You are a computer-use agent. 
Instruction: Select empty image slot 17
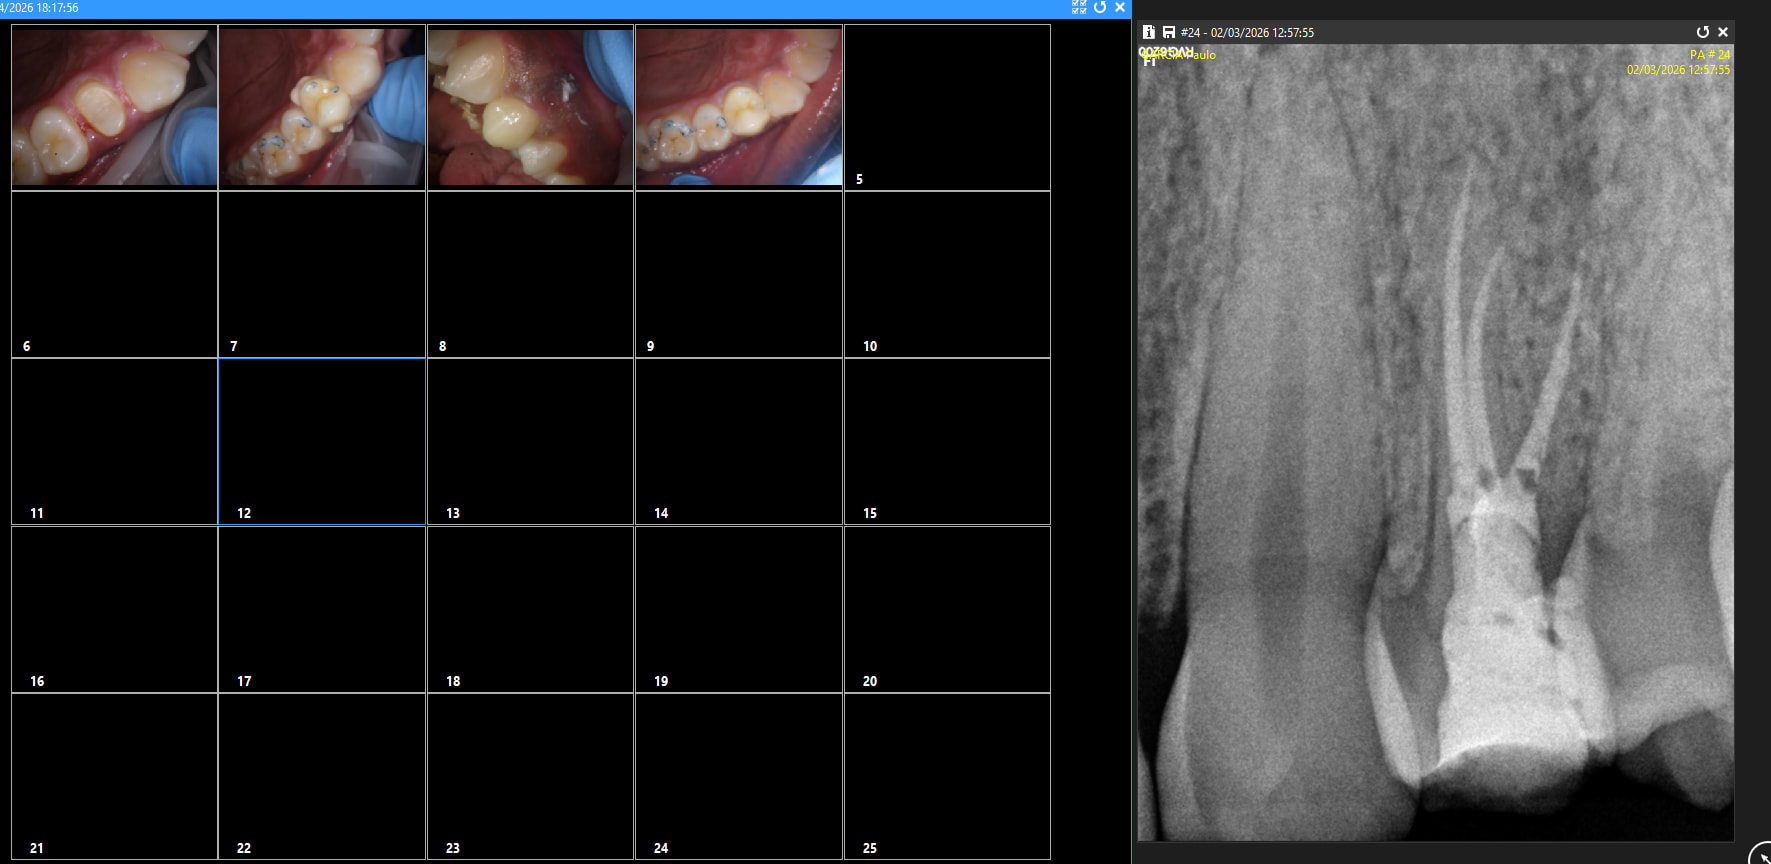point(322,609)
